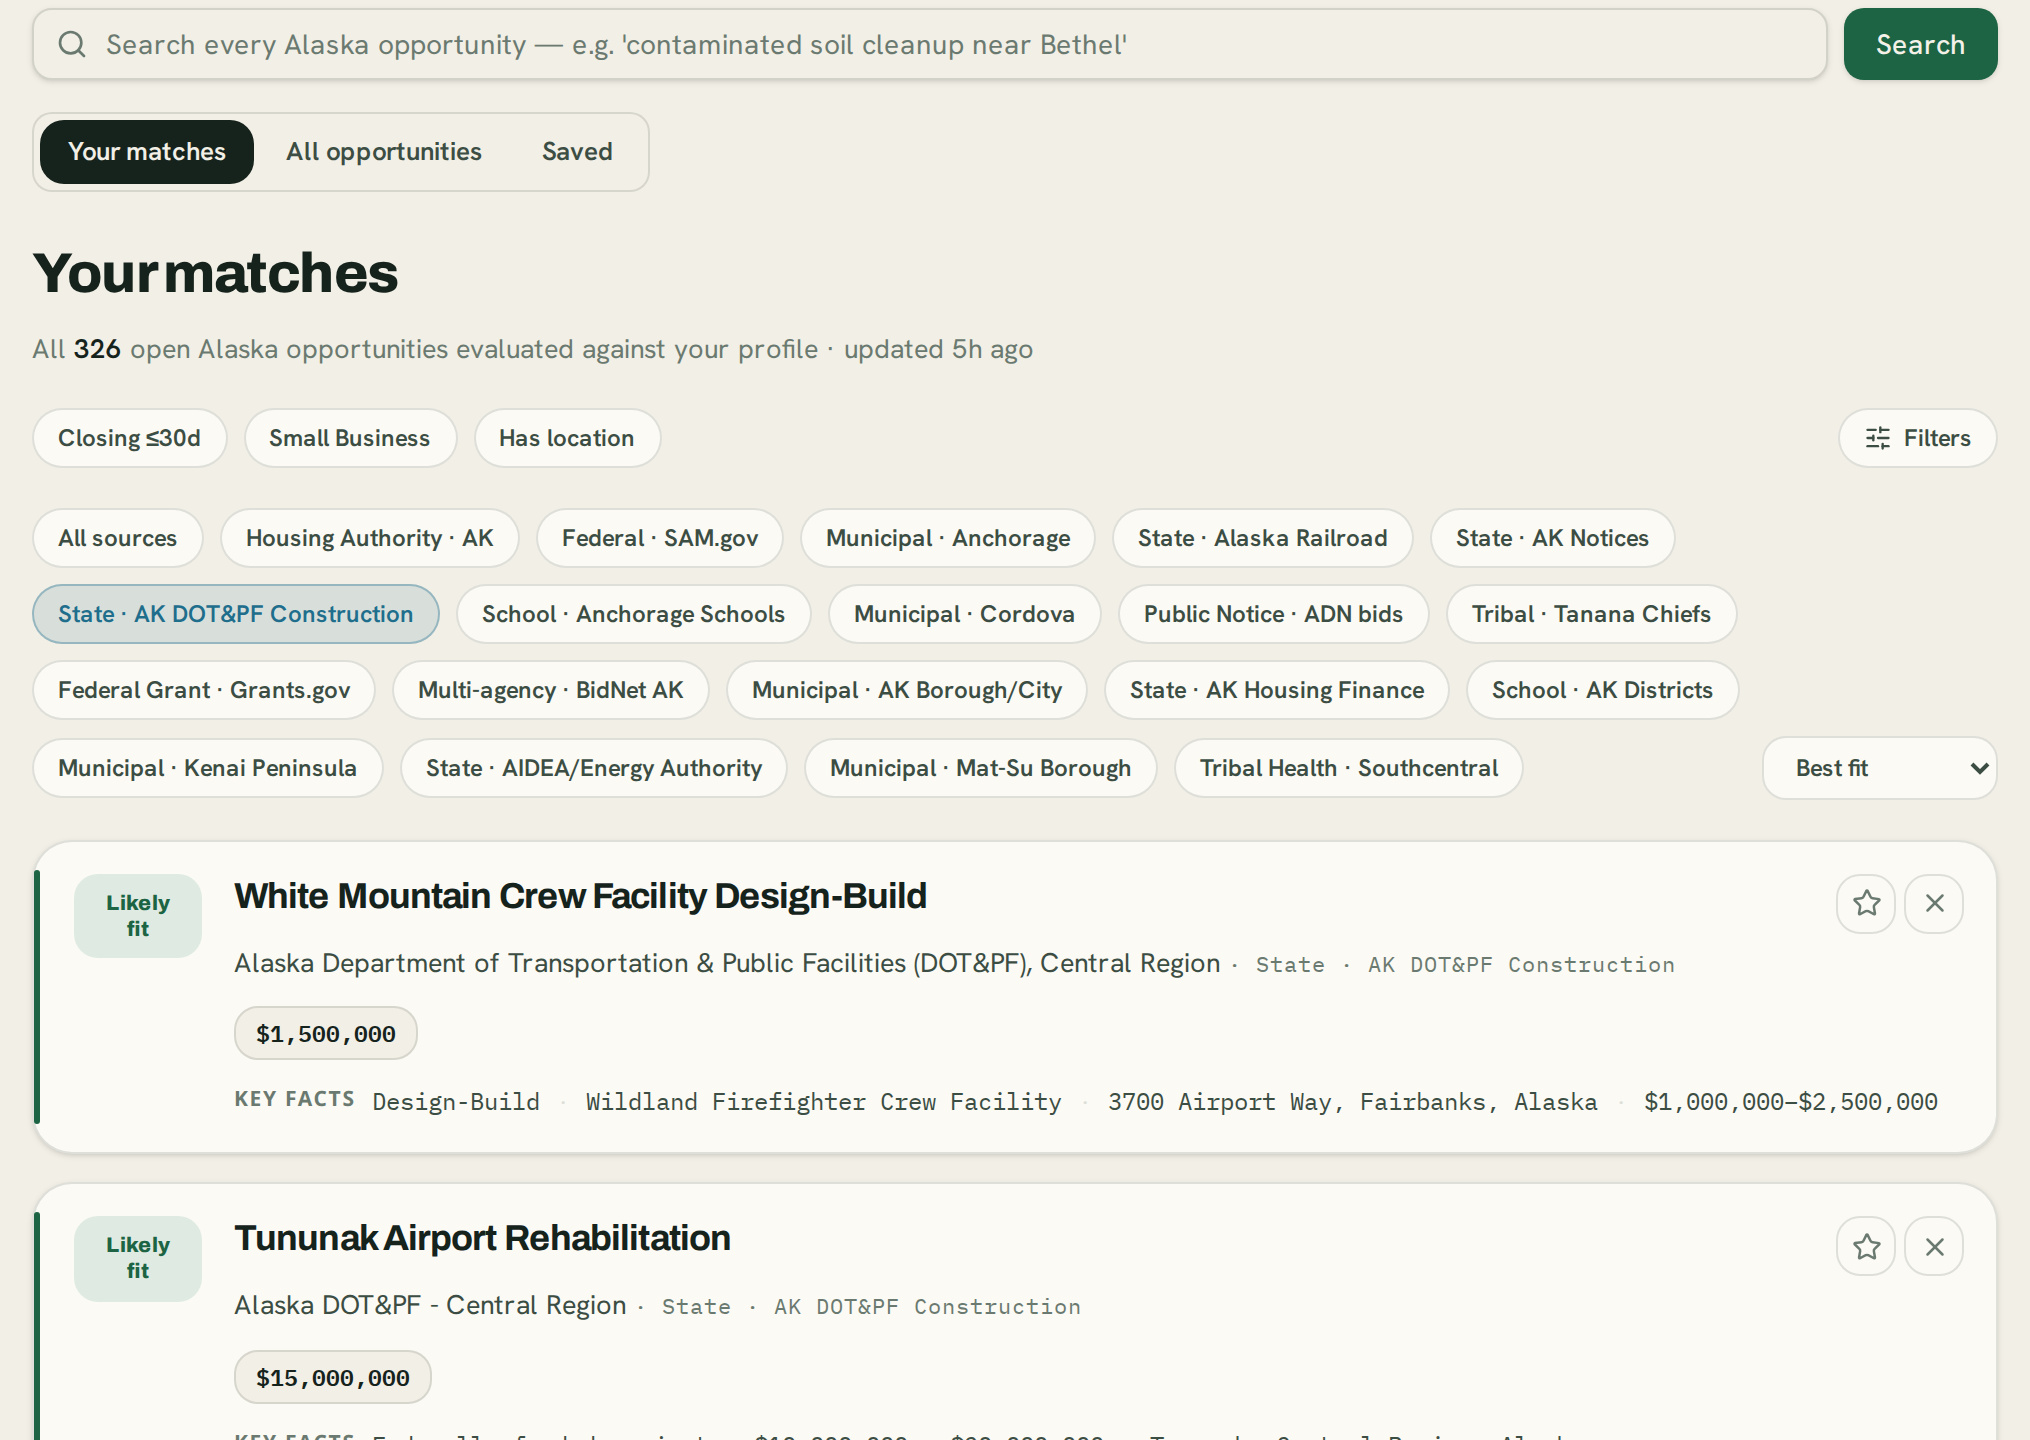Click the $15,000,000 value badge
Viewport: 2030px width, 1440px height.
click(333, 1377)
